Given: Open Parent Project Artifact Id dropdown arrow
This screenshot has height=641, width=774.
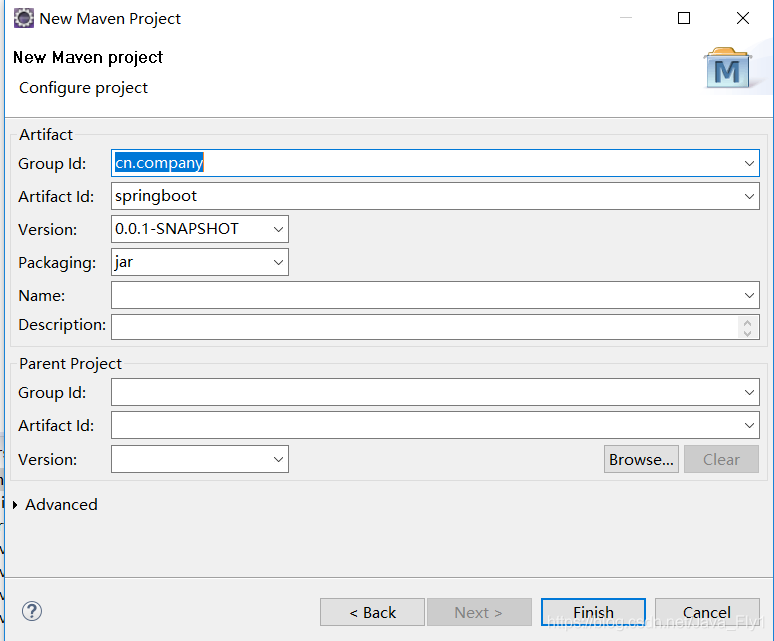Looking at the screenshot, I should (749, 425).
